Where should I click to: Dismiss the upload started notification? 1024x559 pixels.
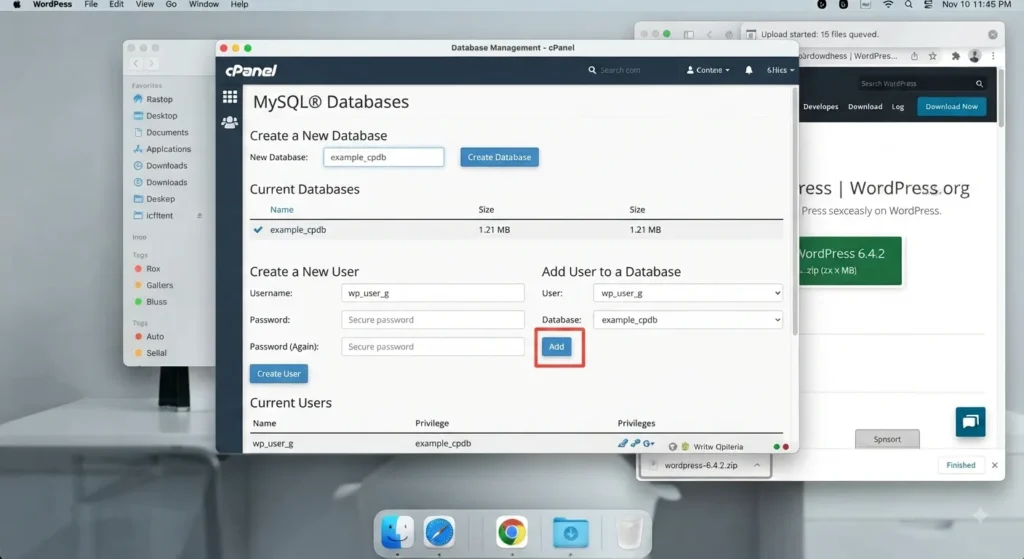pos(993,35)
